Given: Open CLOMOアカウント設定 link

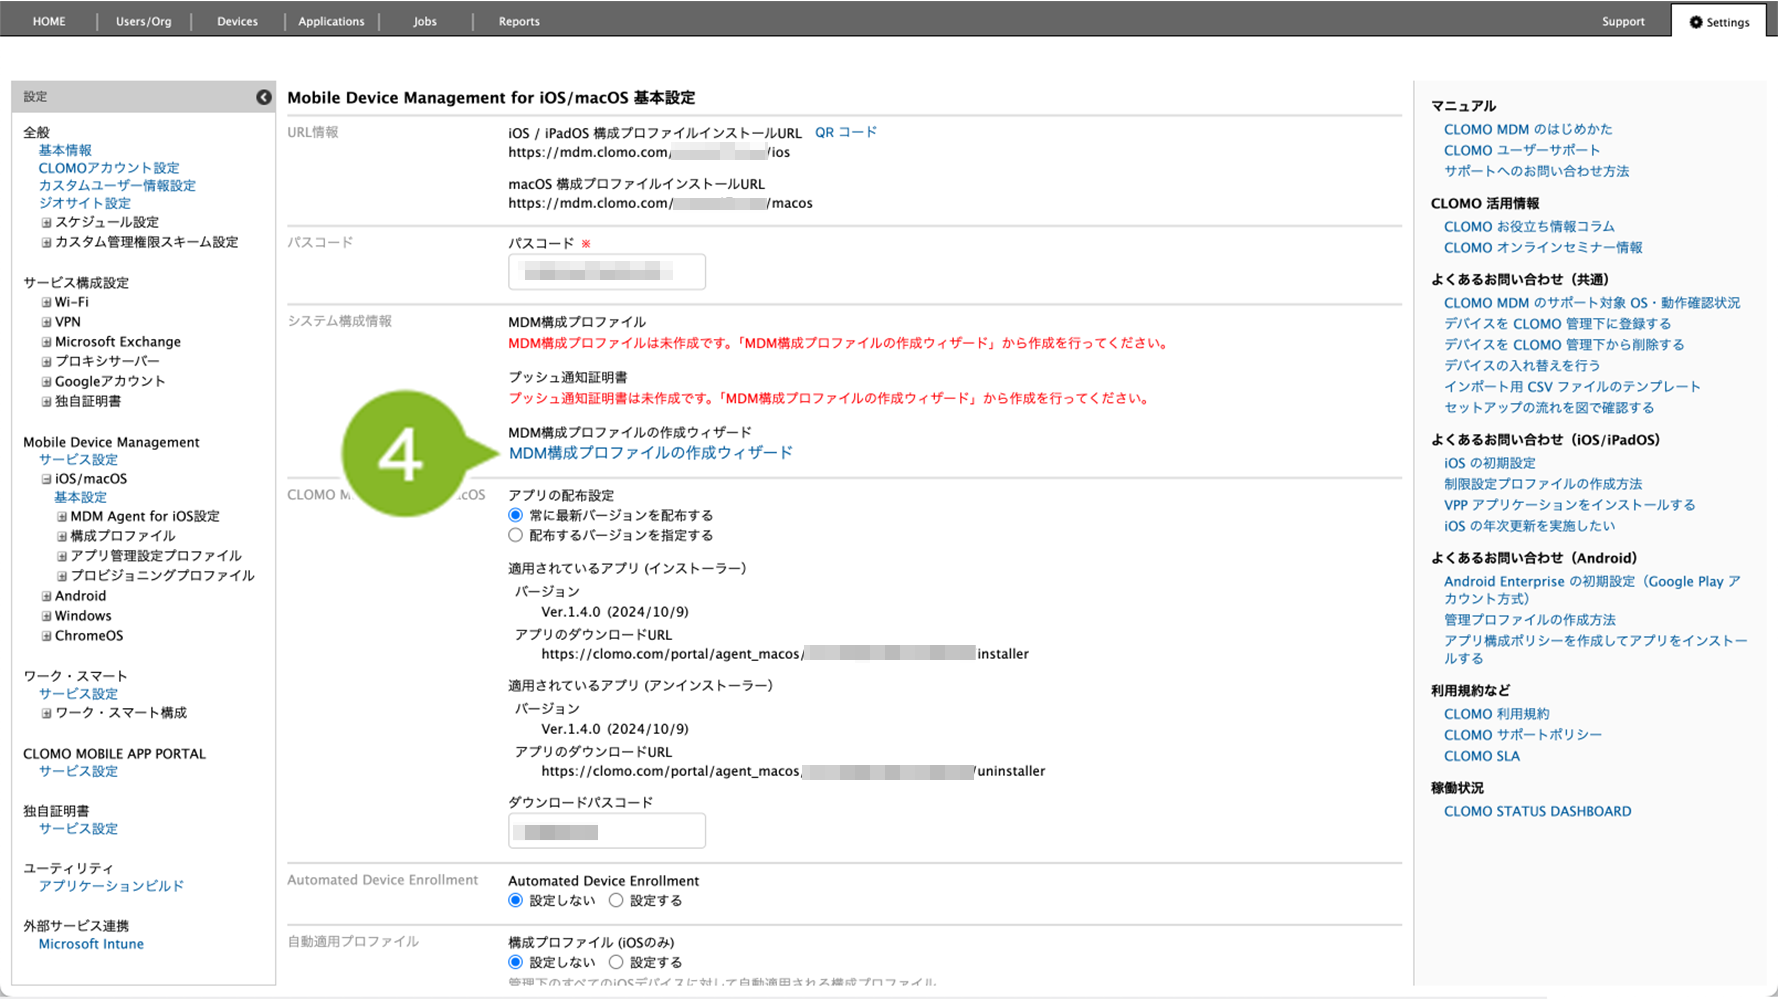Looking at the screenshot, I should [109, 168].
